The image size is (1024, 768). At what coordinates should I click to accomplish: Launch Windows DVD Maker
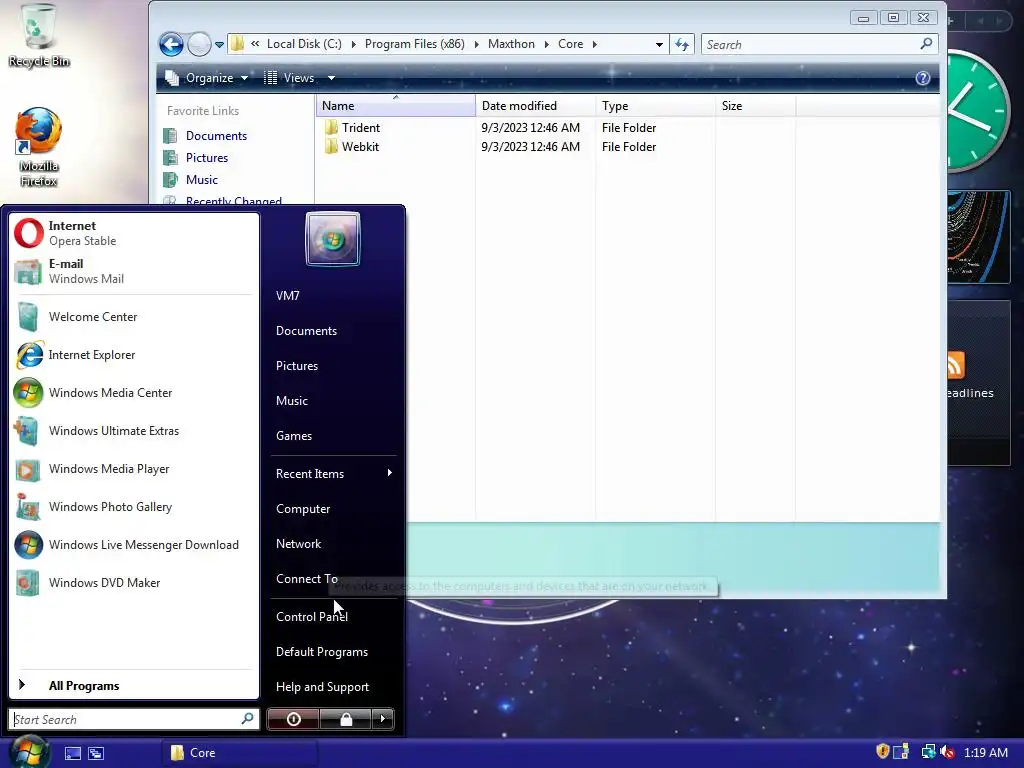[x=134, y=583]
